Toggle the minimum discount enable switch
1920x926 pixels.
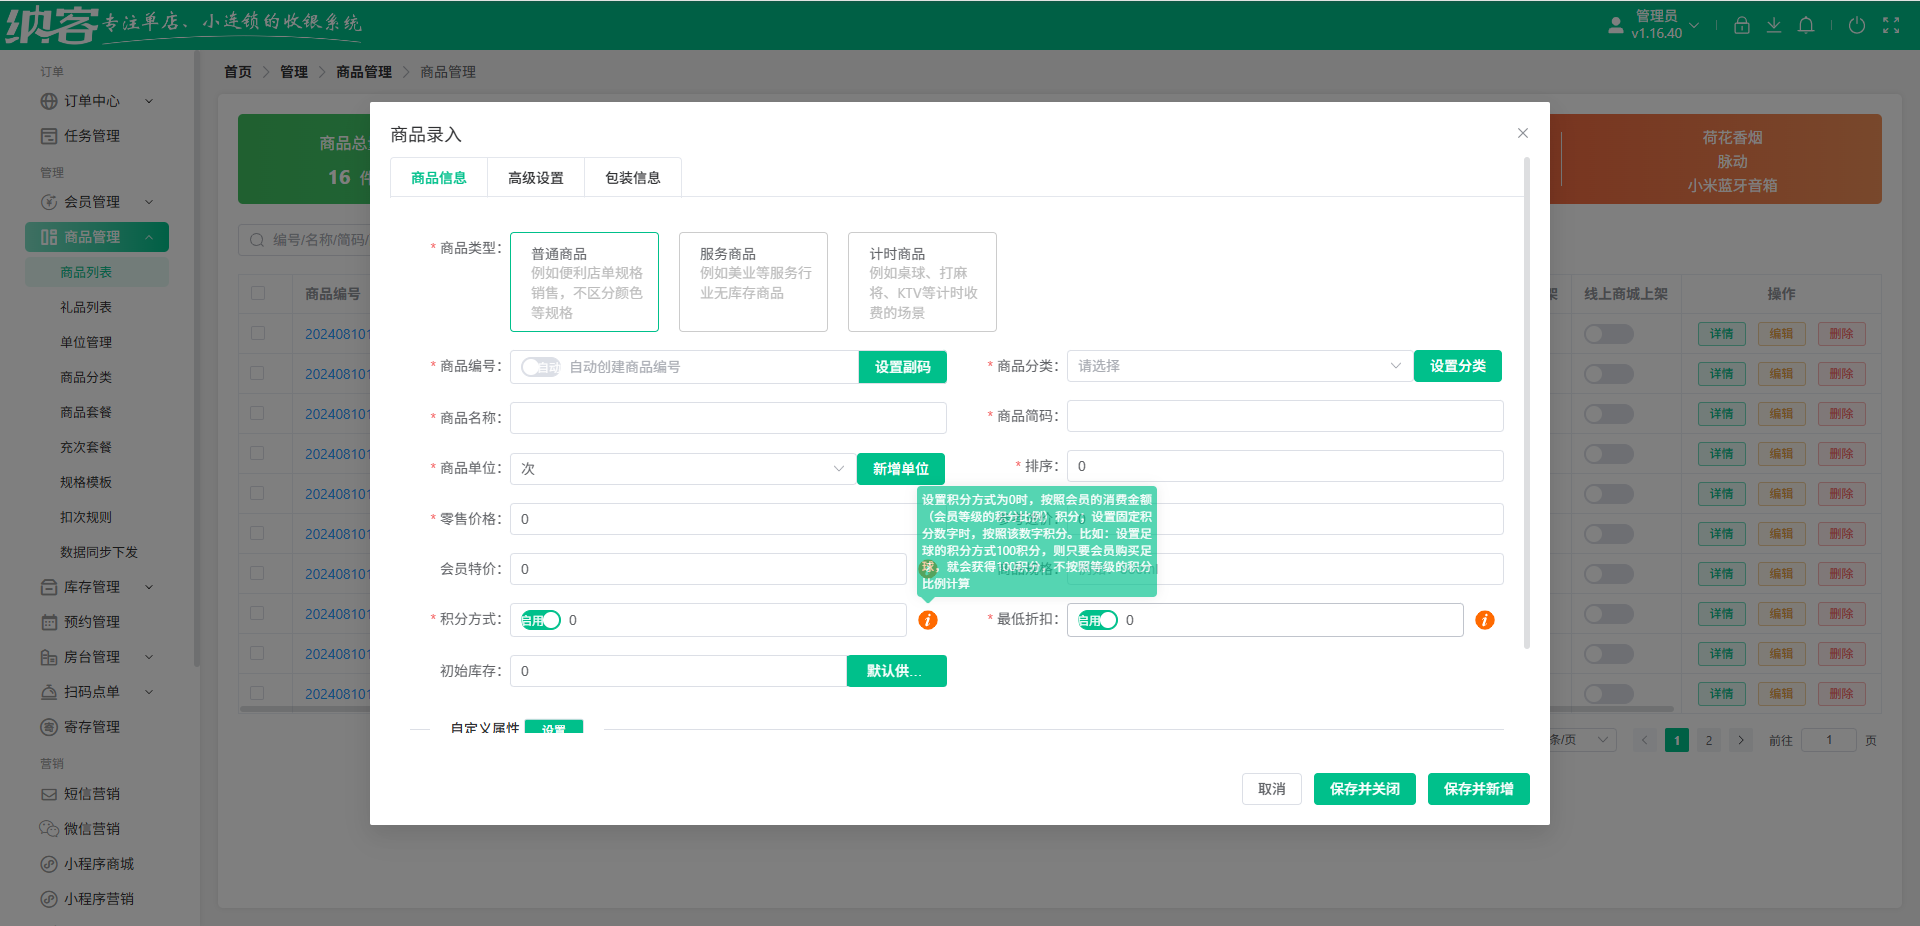click(x=1098, y=620)
